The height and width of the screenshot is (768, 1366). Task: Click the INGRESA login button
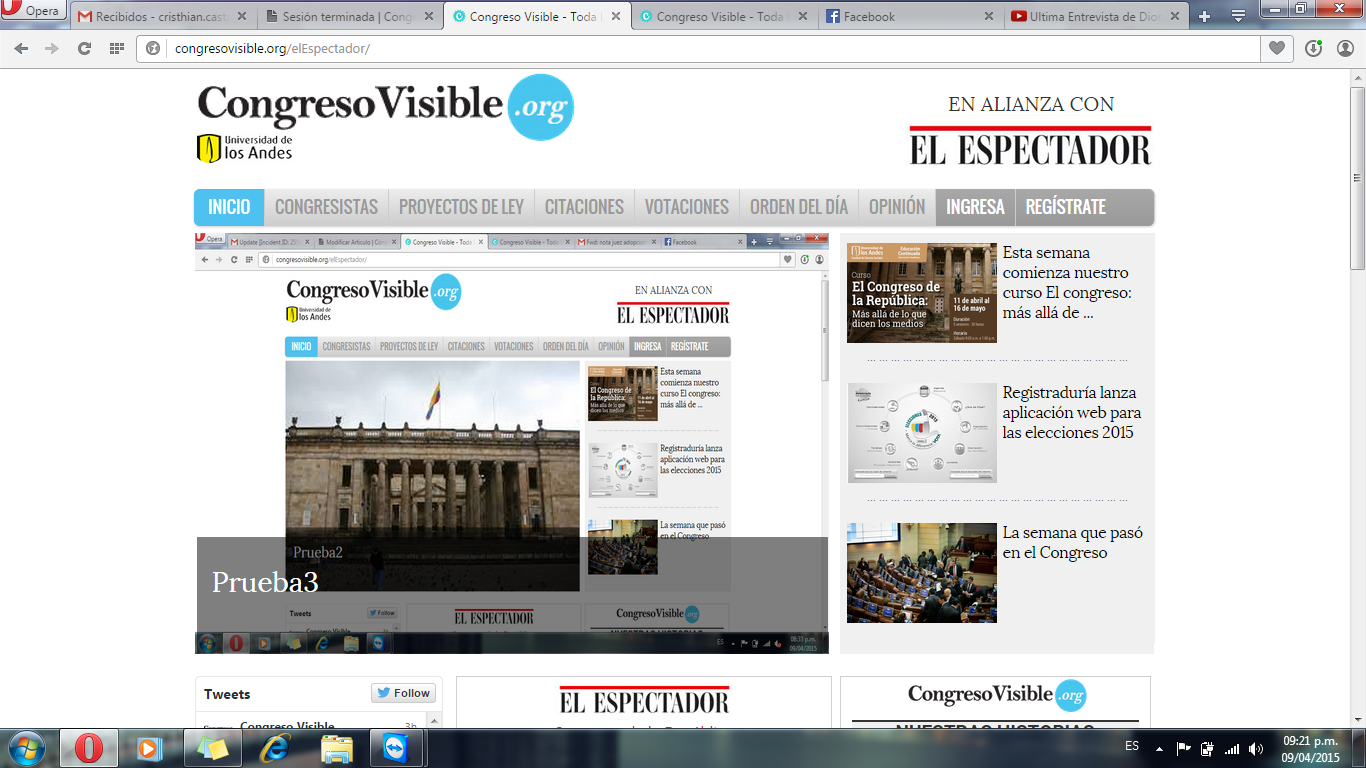[975, 207]
